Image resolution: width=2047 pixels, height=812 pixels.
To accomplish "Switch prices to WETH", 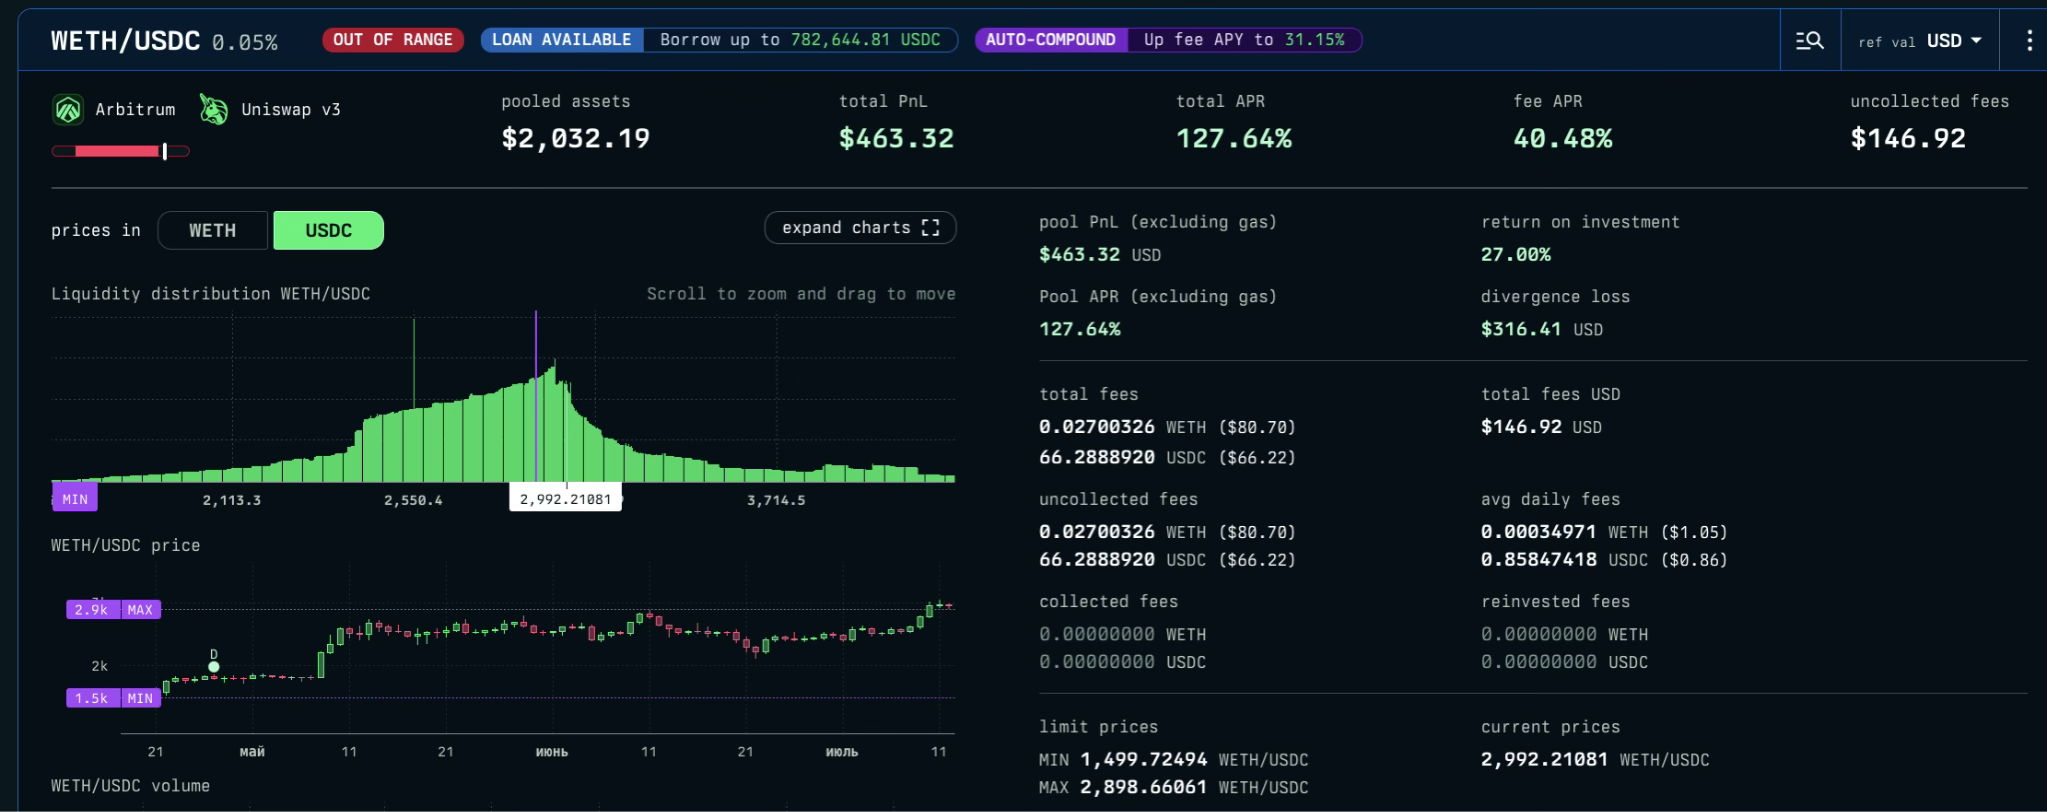I will tap(213, 231).
